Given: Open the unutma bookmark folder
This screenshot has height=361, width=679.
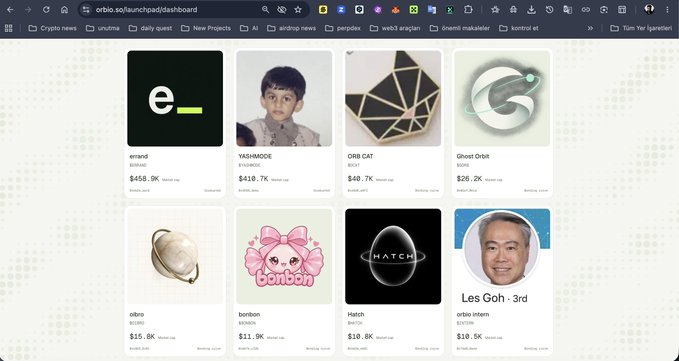Looking at the screenshot, I should pyautogui.click(x=103, y=28).
